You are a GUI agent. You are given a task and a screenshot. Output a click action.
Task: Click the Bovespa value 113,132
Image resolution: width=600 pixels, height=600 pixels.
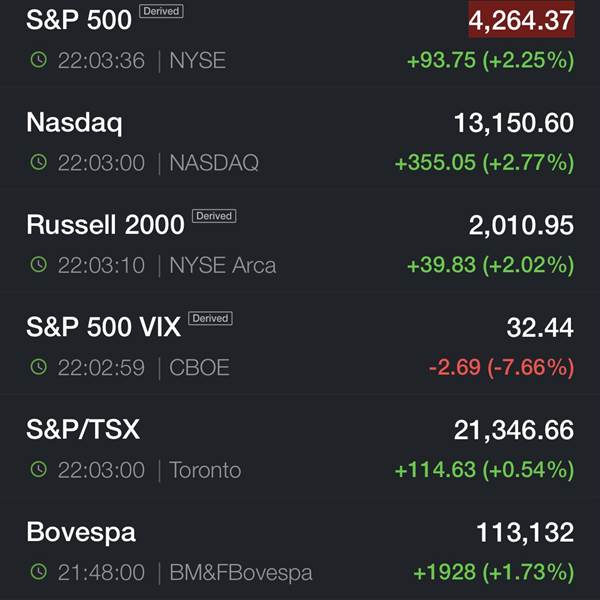[525, 532]
